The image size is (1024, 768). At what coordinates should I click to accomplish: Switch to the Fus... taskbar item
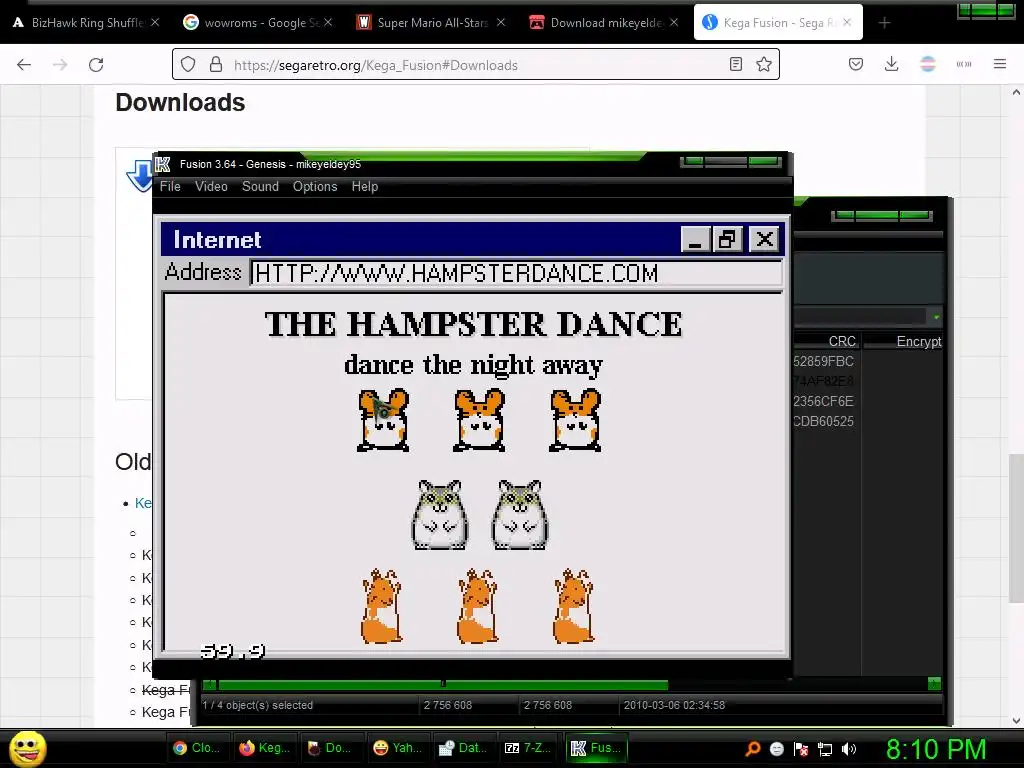coord(597,748)
